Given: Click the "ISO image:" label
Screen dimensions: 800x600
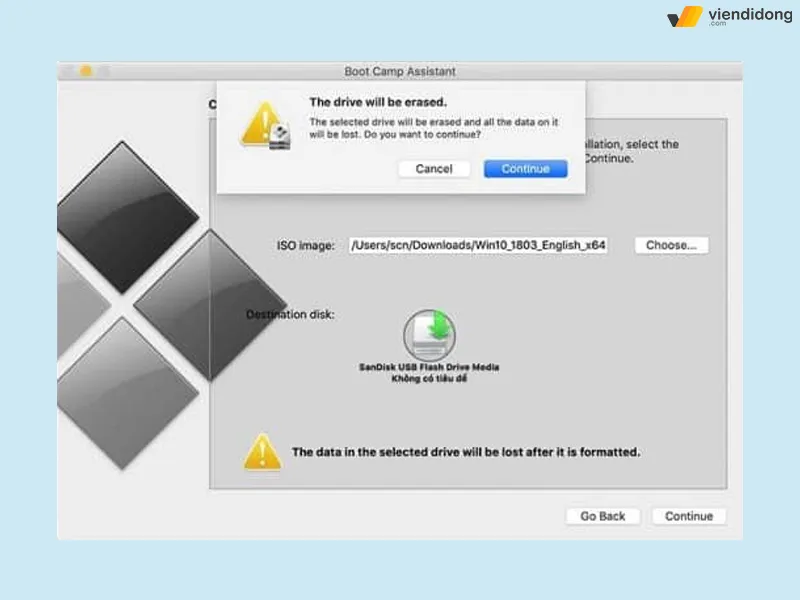Looking at the screenshot, I should pos(305,245).
